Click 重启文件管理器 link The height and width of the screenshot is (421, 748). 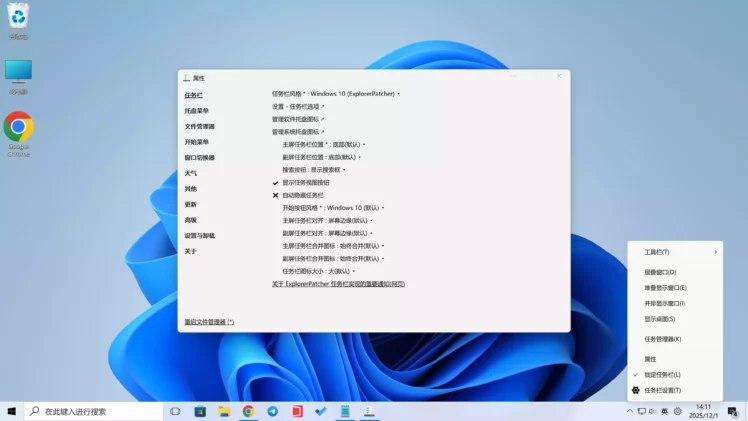209,322
